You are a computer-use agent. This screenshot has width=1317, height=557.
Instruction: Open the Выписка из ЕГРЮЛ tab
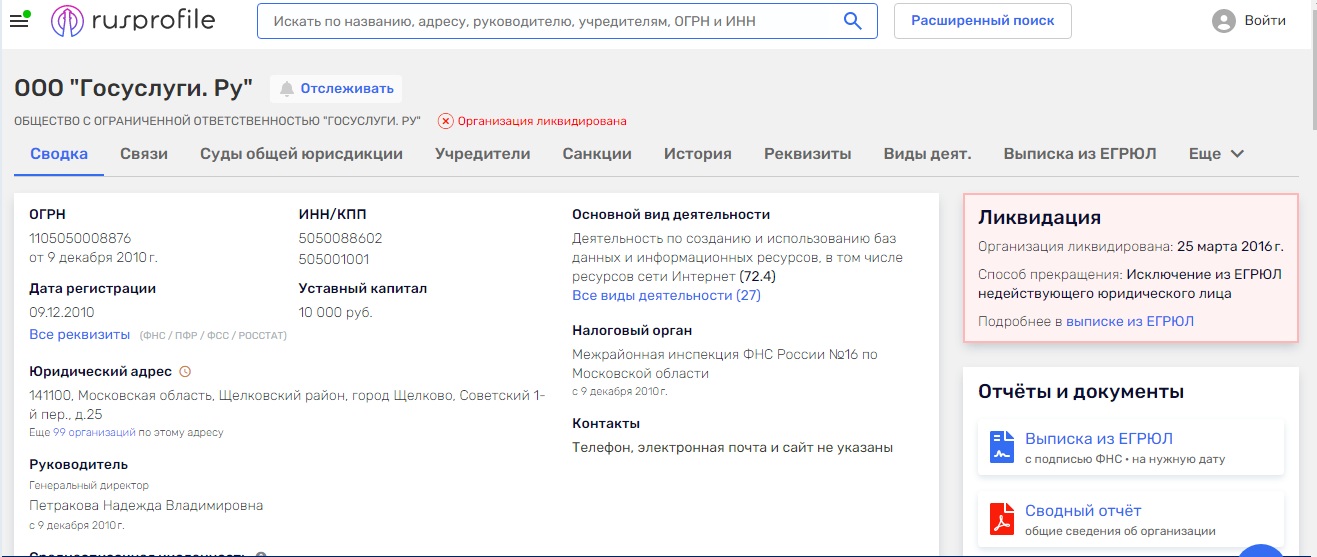point(1080,154)
